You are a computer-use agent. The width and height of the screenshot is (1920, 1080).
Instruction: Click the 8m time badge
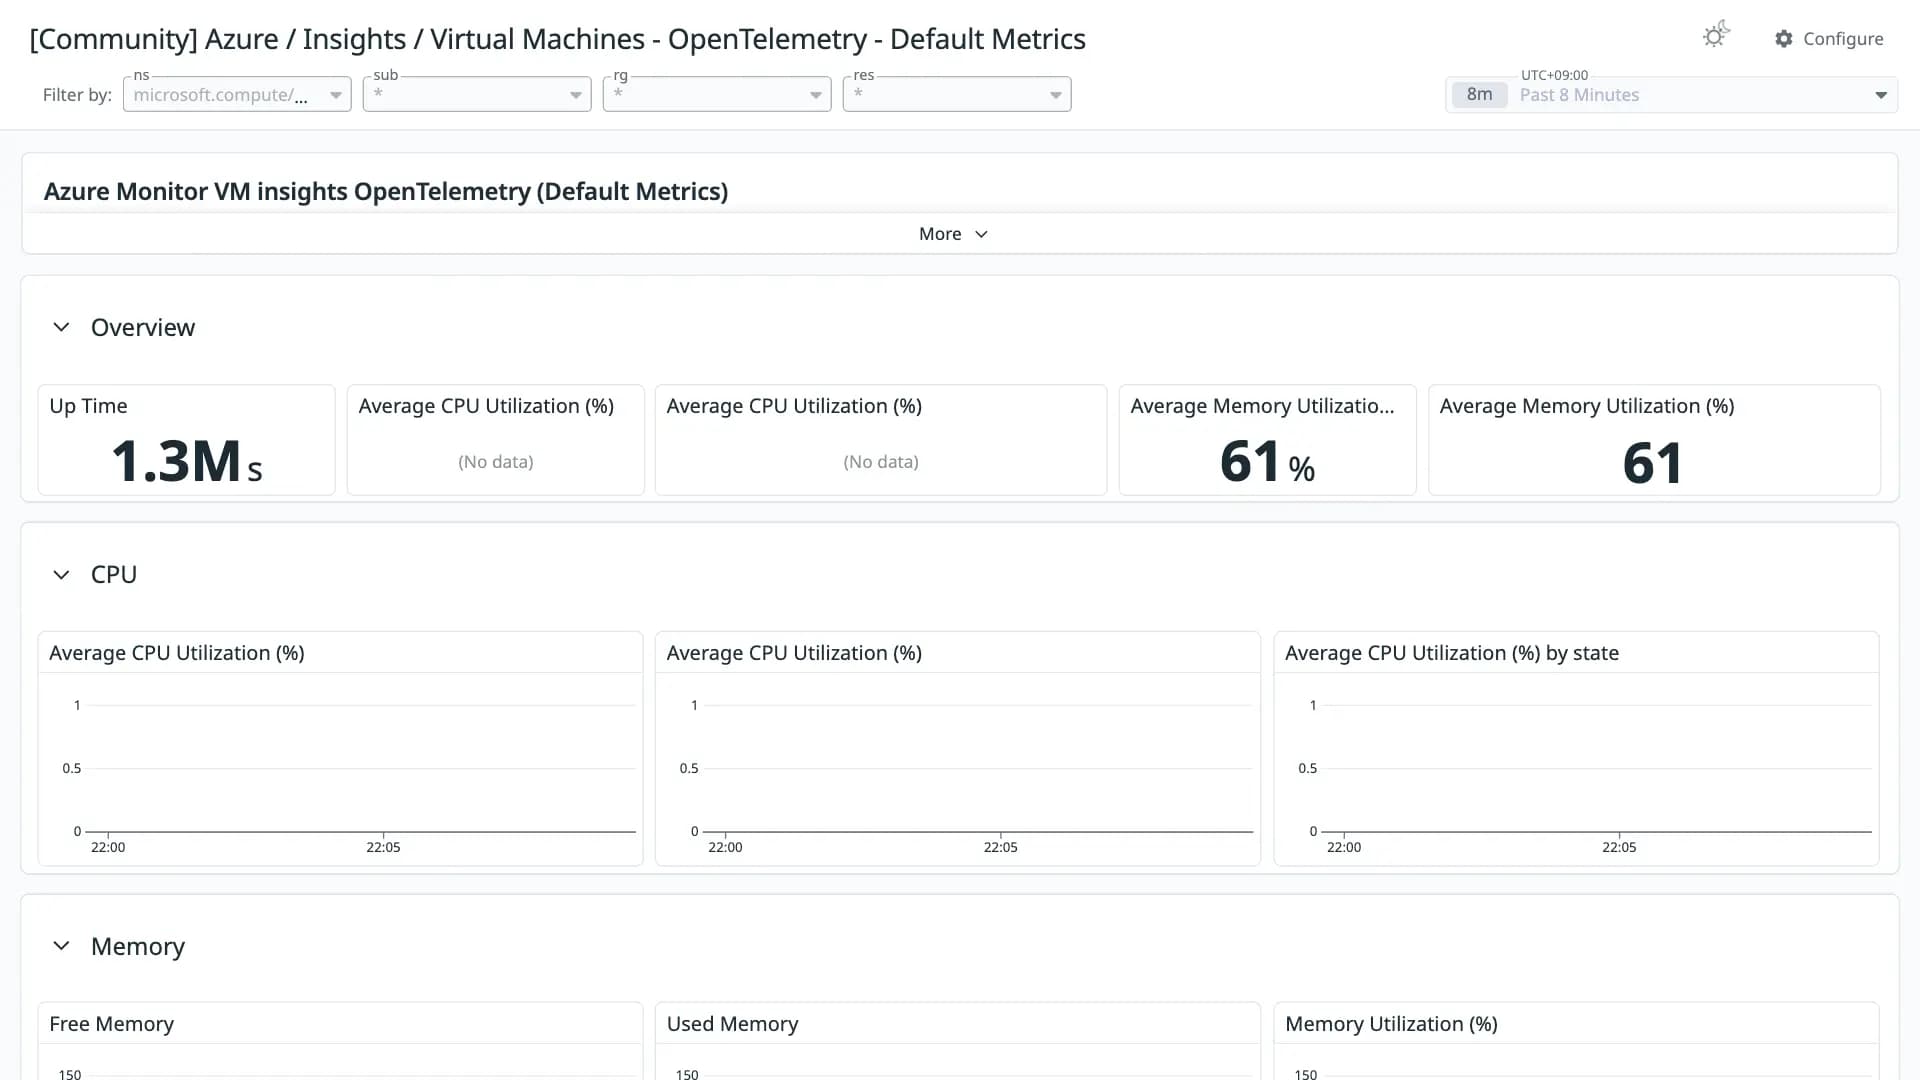1479,95
